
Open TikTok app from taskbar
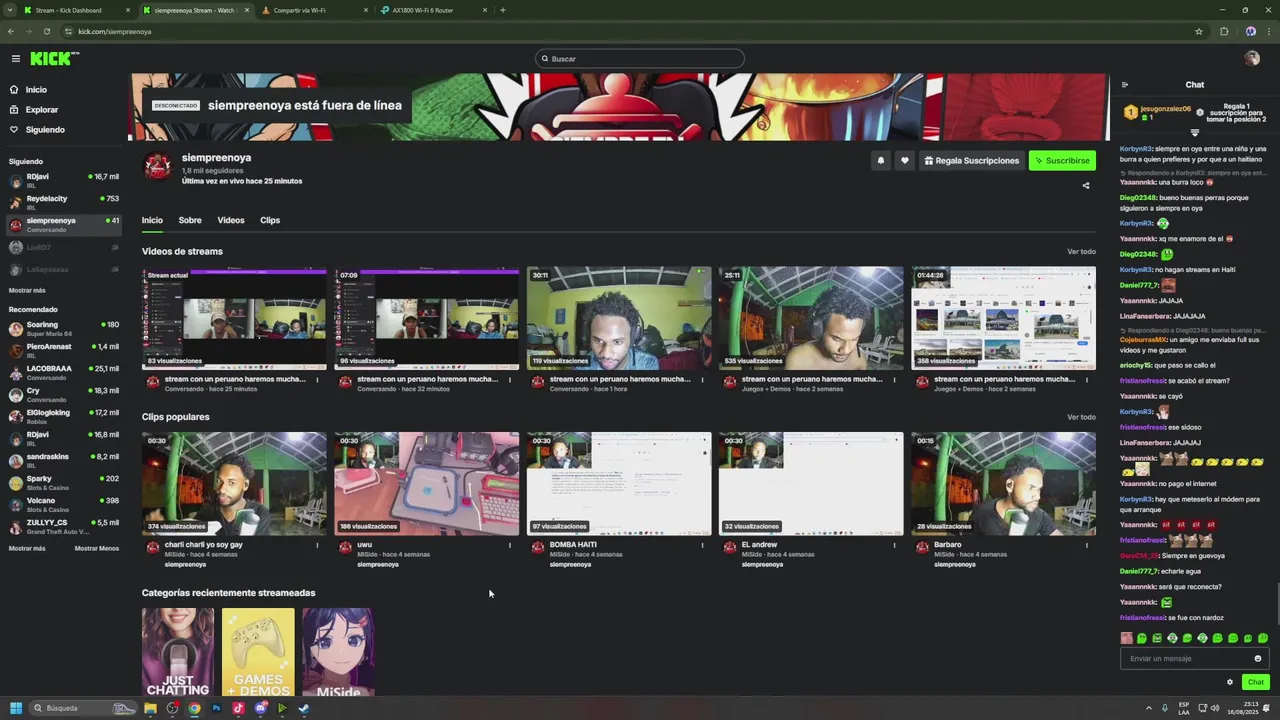[238, 708]
